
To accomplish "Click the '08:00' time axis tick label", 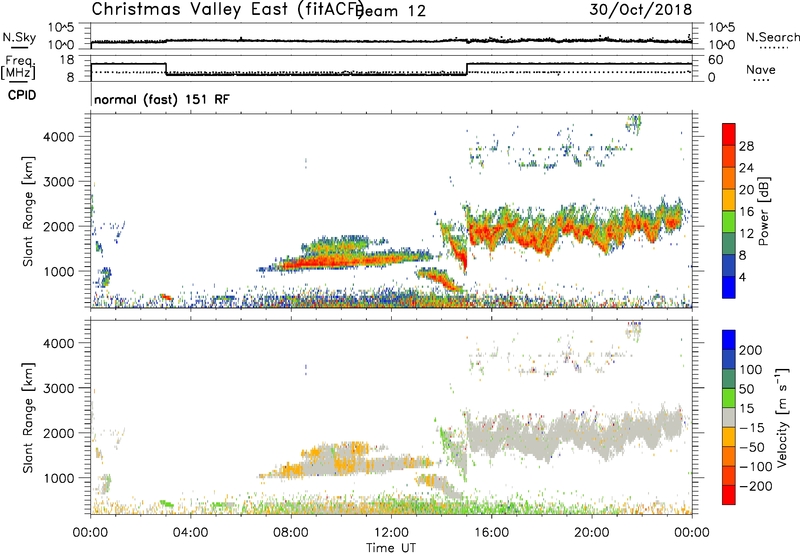I will point(291,533).
